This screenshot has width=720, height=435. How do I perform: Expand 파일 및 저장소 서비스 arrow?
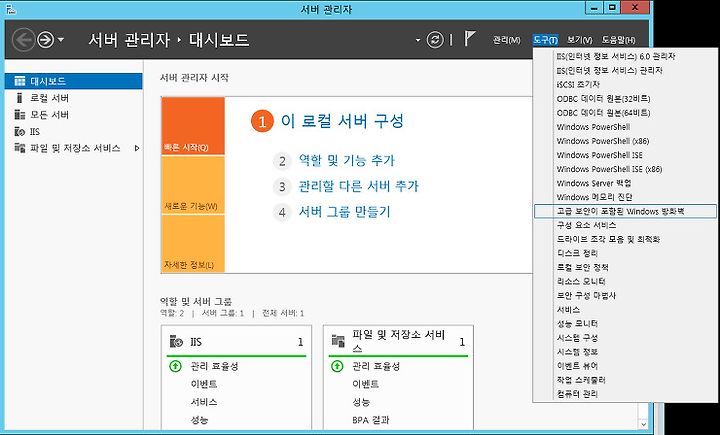pos(137,148)
